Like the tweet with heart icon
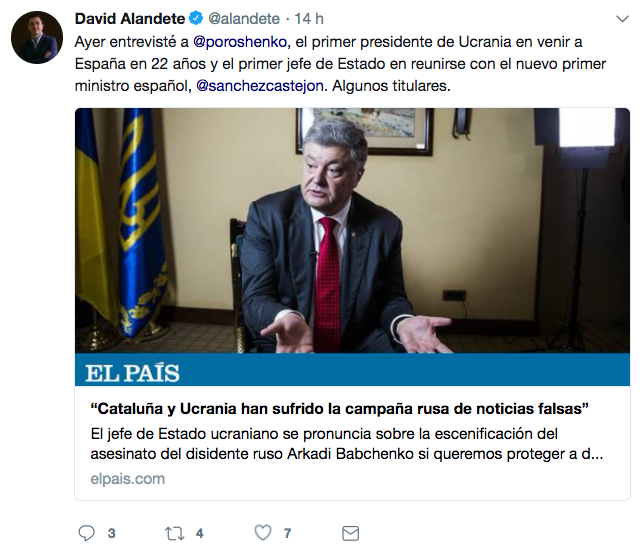 click(263, 533)
